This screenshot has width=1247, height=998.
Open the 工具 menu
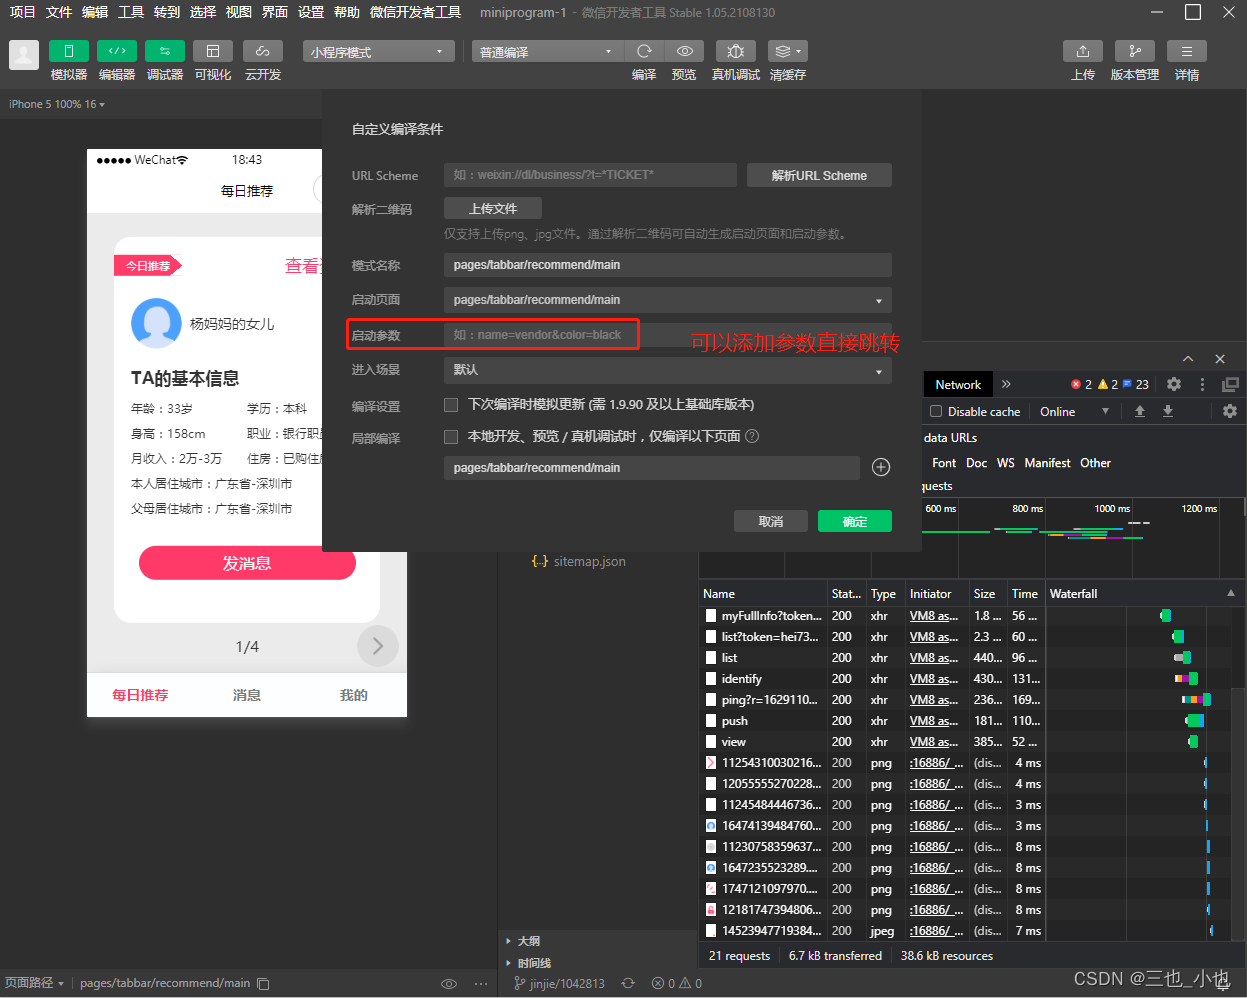pyautogui.click(x=131, y=12)
